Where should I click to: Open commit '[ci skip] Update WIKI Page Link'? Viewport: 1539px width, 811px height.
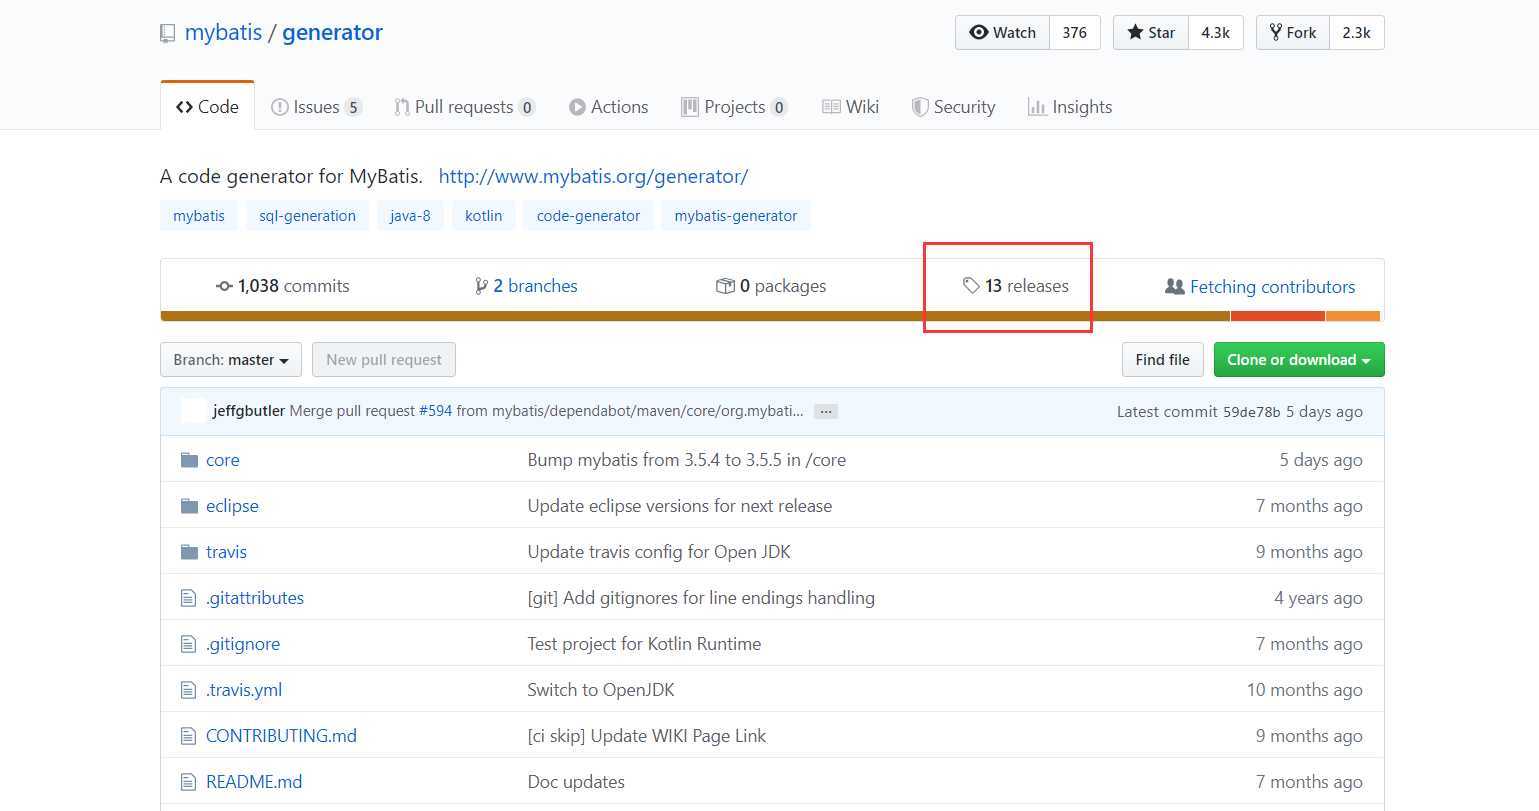647,736
